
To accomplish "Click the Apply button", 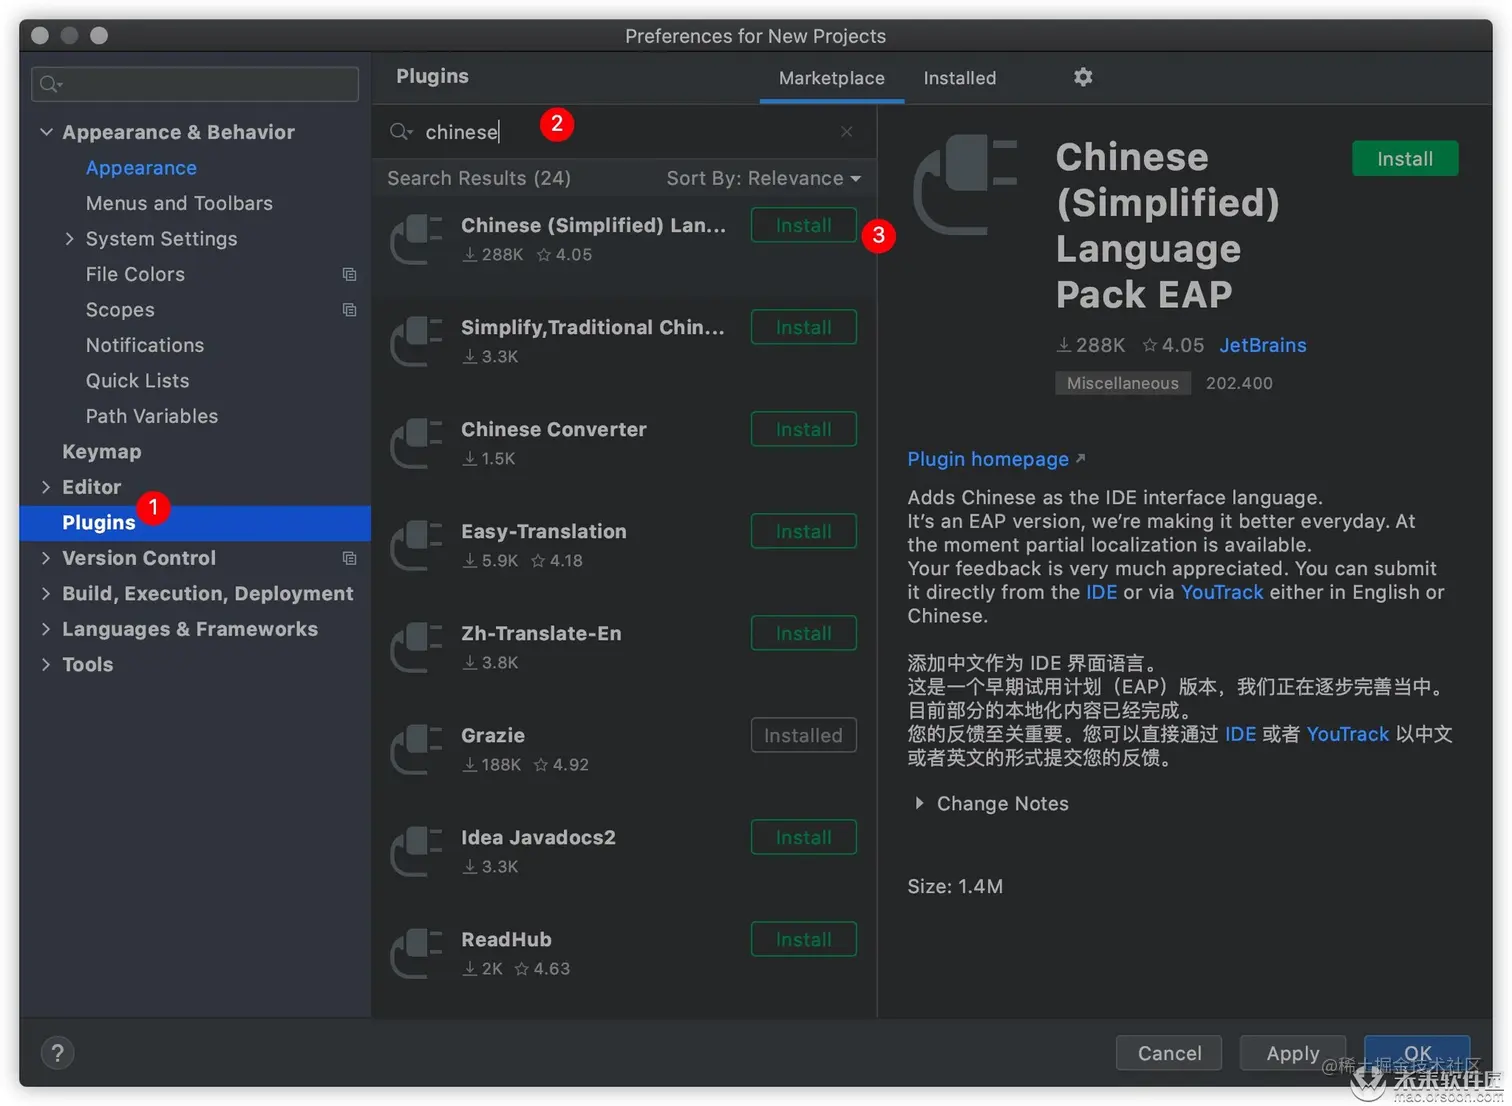I will click(x=1293, y=1053).
